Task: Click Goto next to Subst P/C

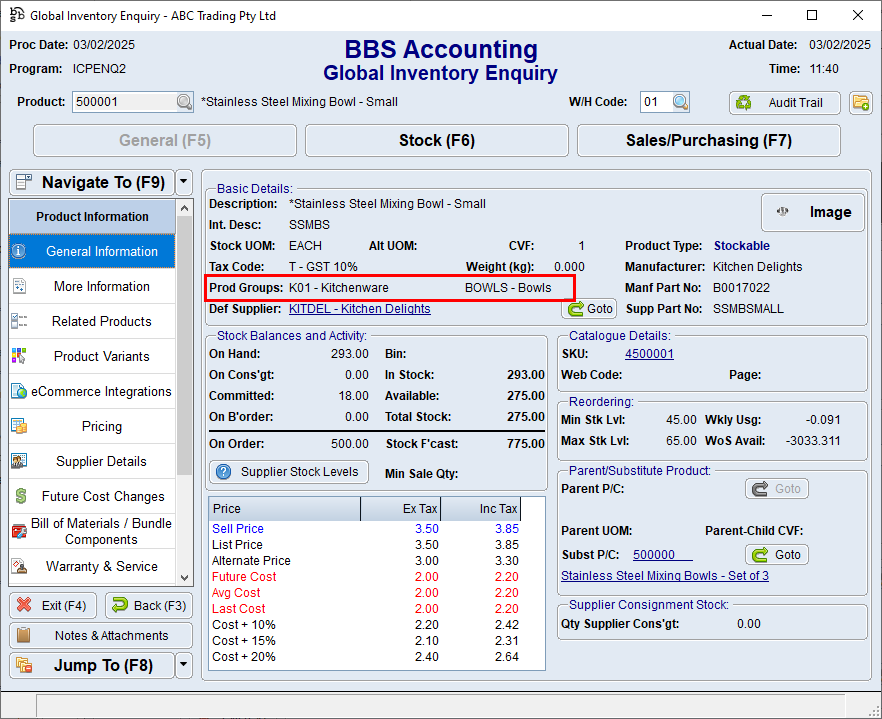Action: (x=777, y=555)
